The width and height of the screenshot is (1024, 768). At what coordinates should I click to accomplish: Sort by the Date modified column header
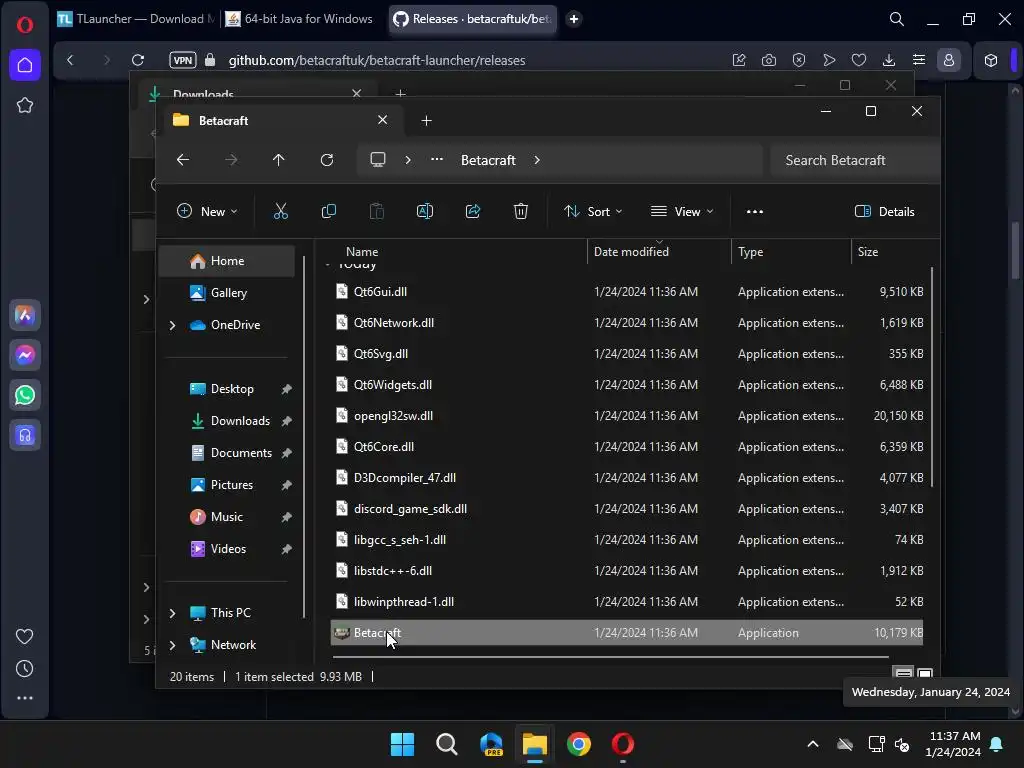660,252
